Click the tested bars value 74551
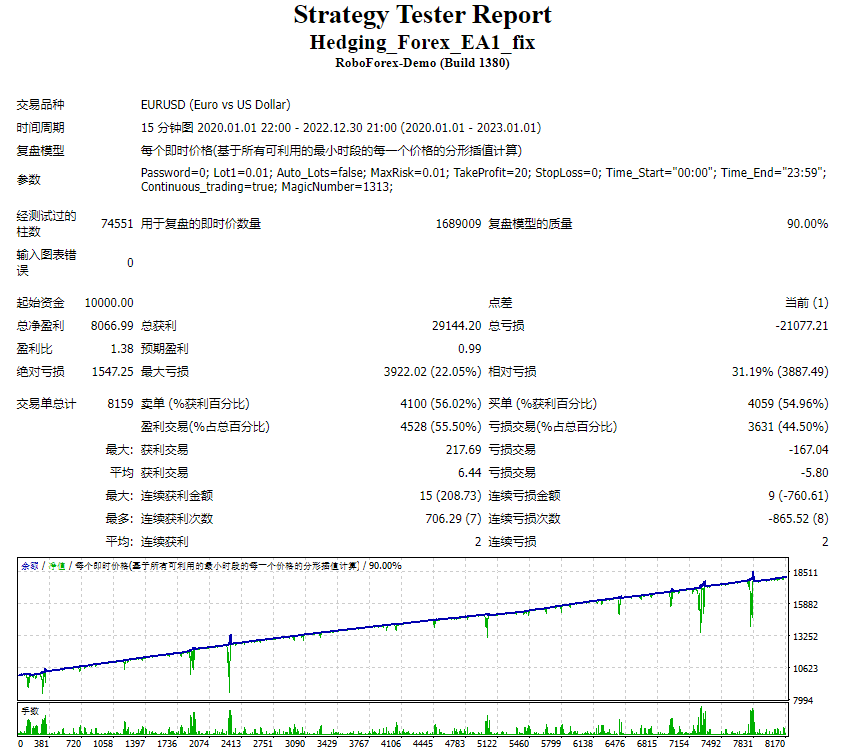Viewport: 848px width, 749px height. click(119, 223)
